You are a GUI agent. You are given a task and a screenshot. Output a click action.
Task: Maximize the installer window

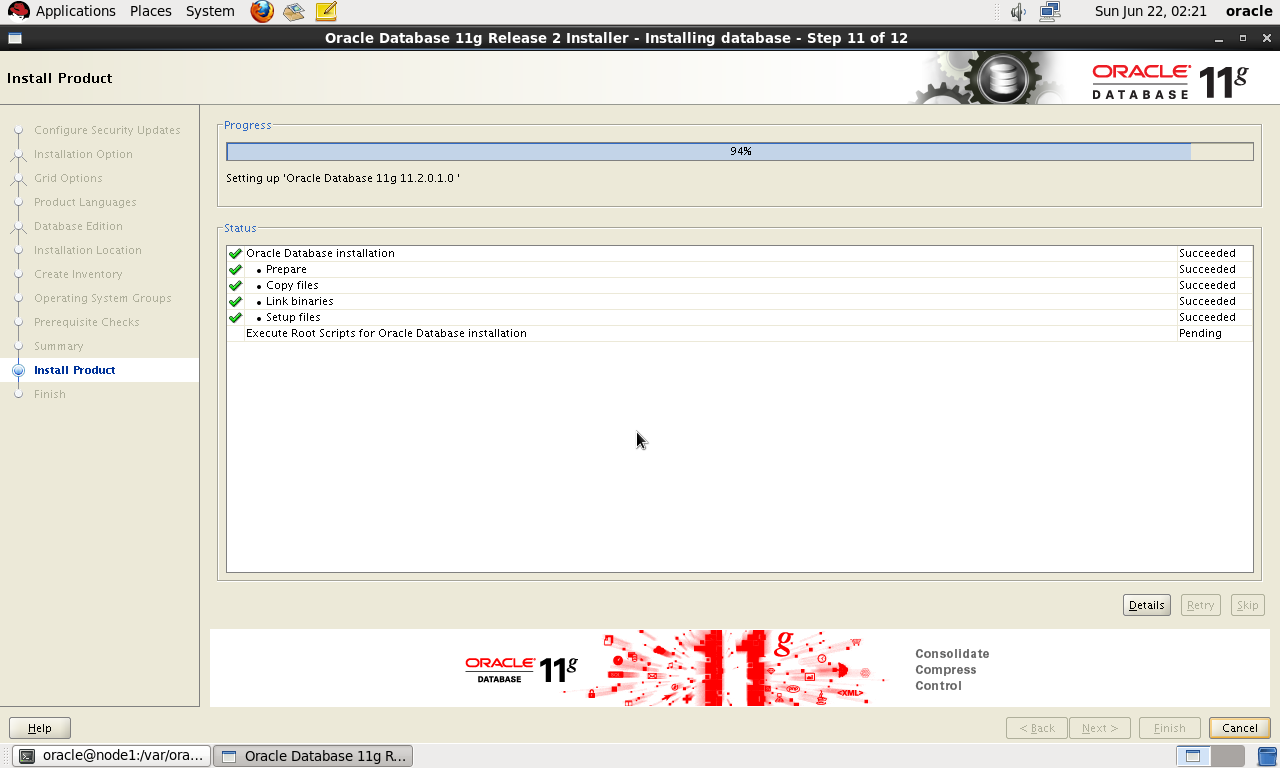pyautogui.click(x=1243, y=38)
